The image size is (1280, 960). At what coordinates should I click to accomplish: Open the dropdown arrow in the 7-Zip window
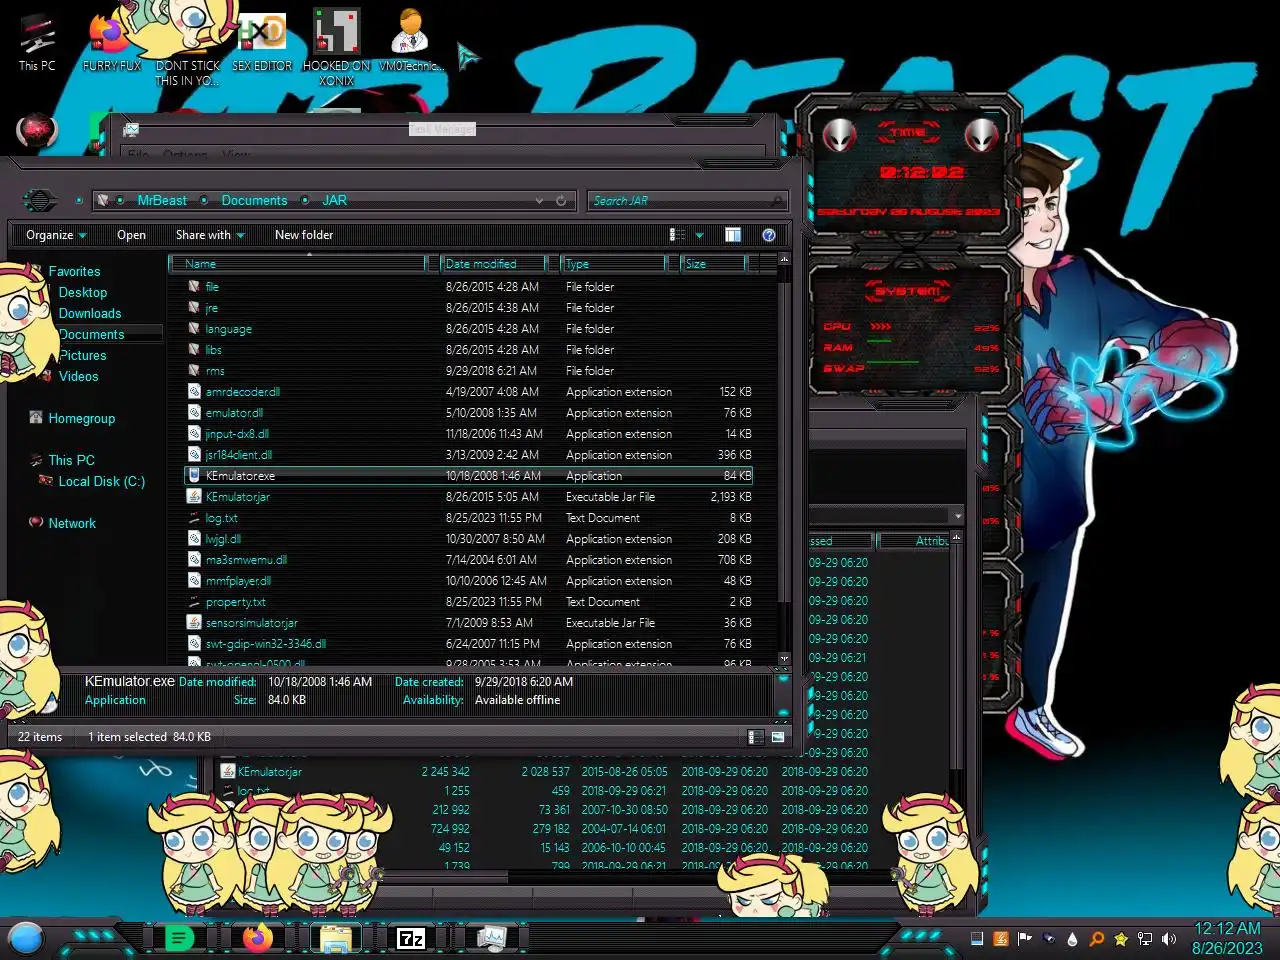pos(958,516)
